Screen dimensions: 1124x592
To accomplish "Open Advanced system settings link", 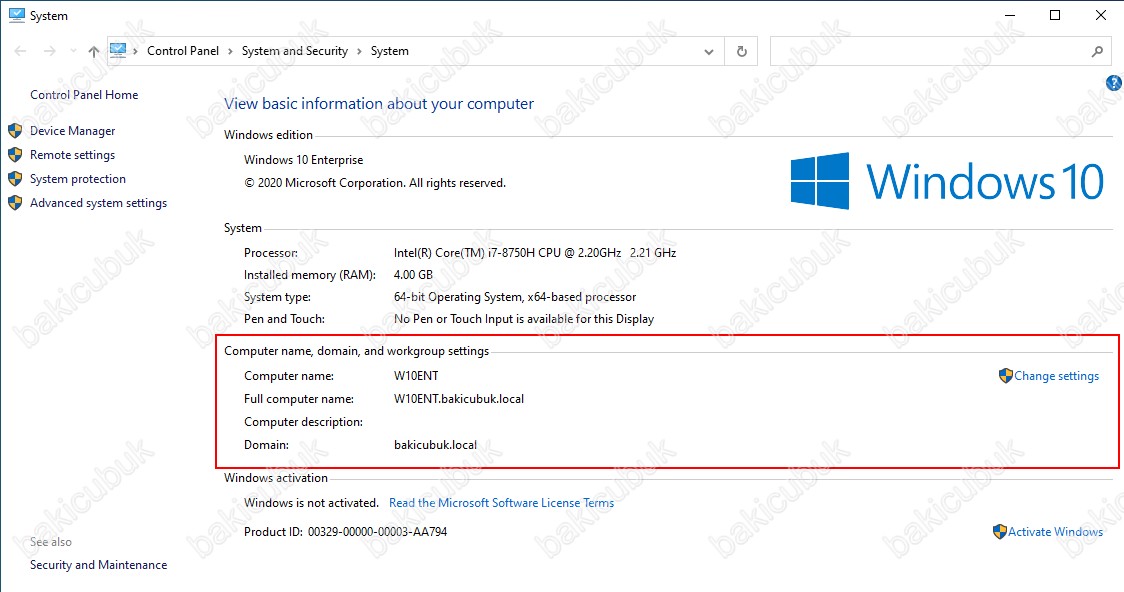I will [98, 203].
